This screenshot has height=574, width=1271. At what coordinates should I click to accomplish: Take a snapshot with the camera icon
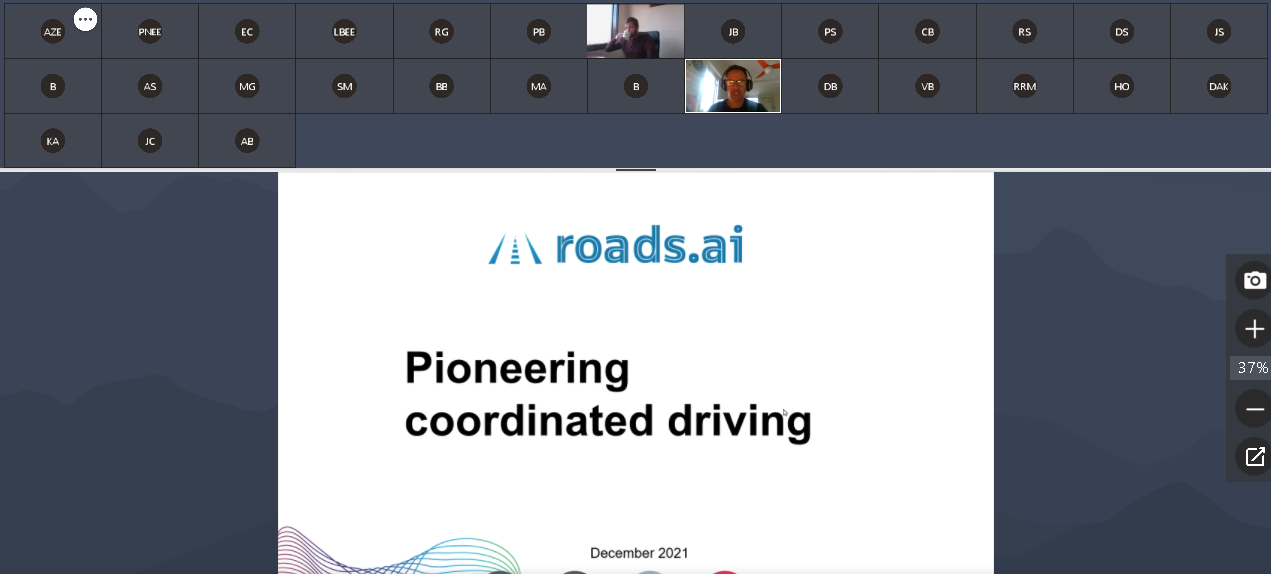[1254, 280]
